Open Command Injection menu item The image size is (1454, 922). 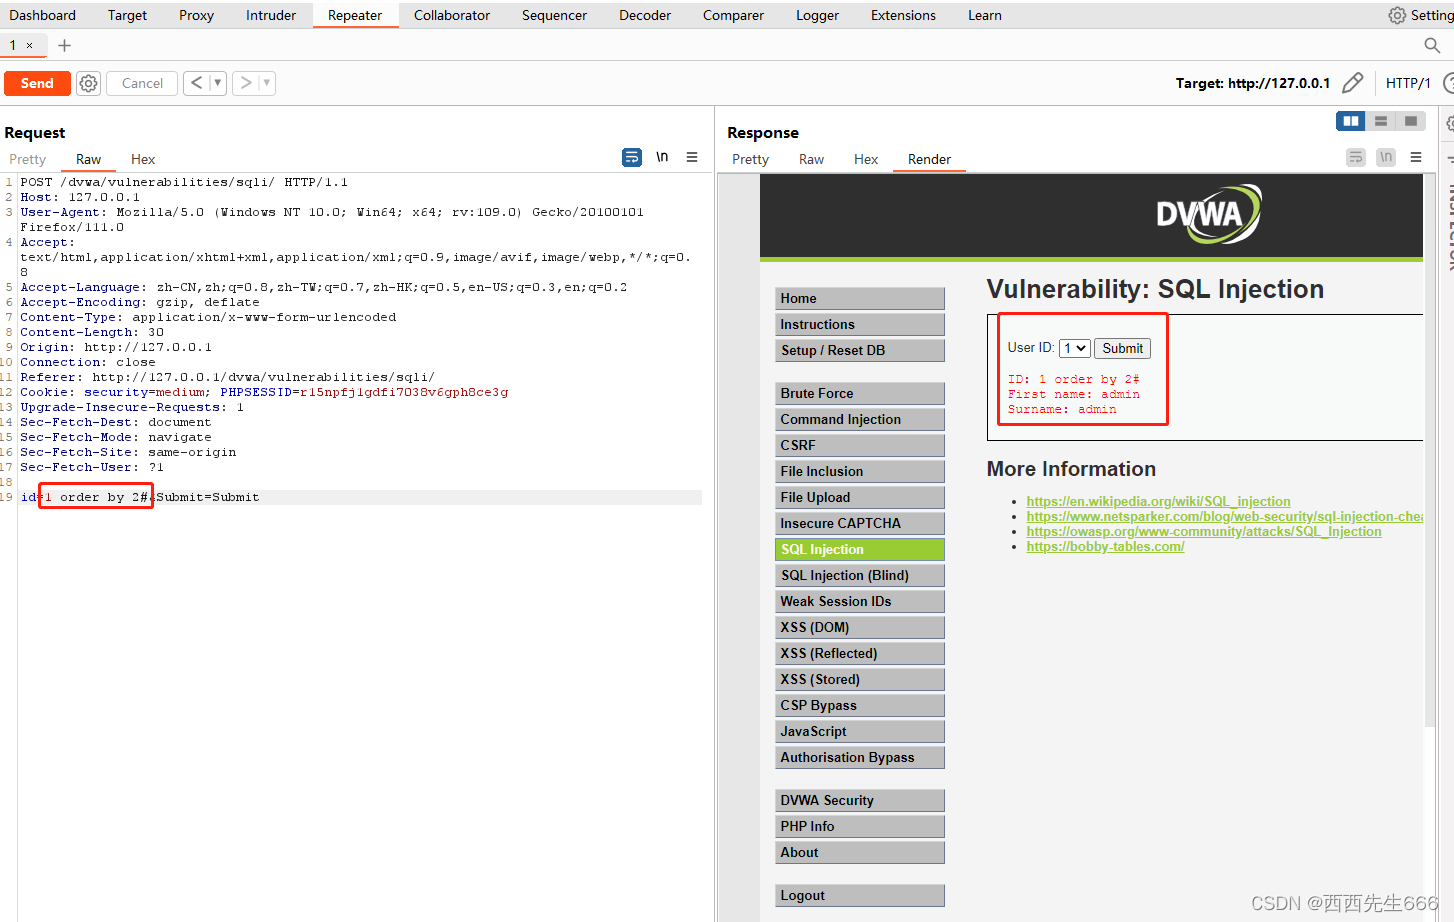860,419
